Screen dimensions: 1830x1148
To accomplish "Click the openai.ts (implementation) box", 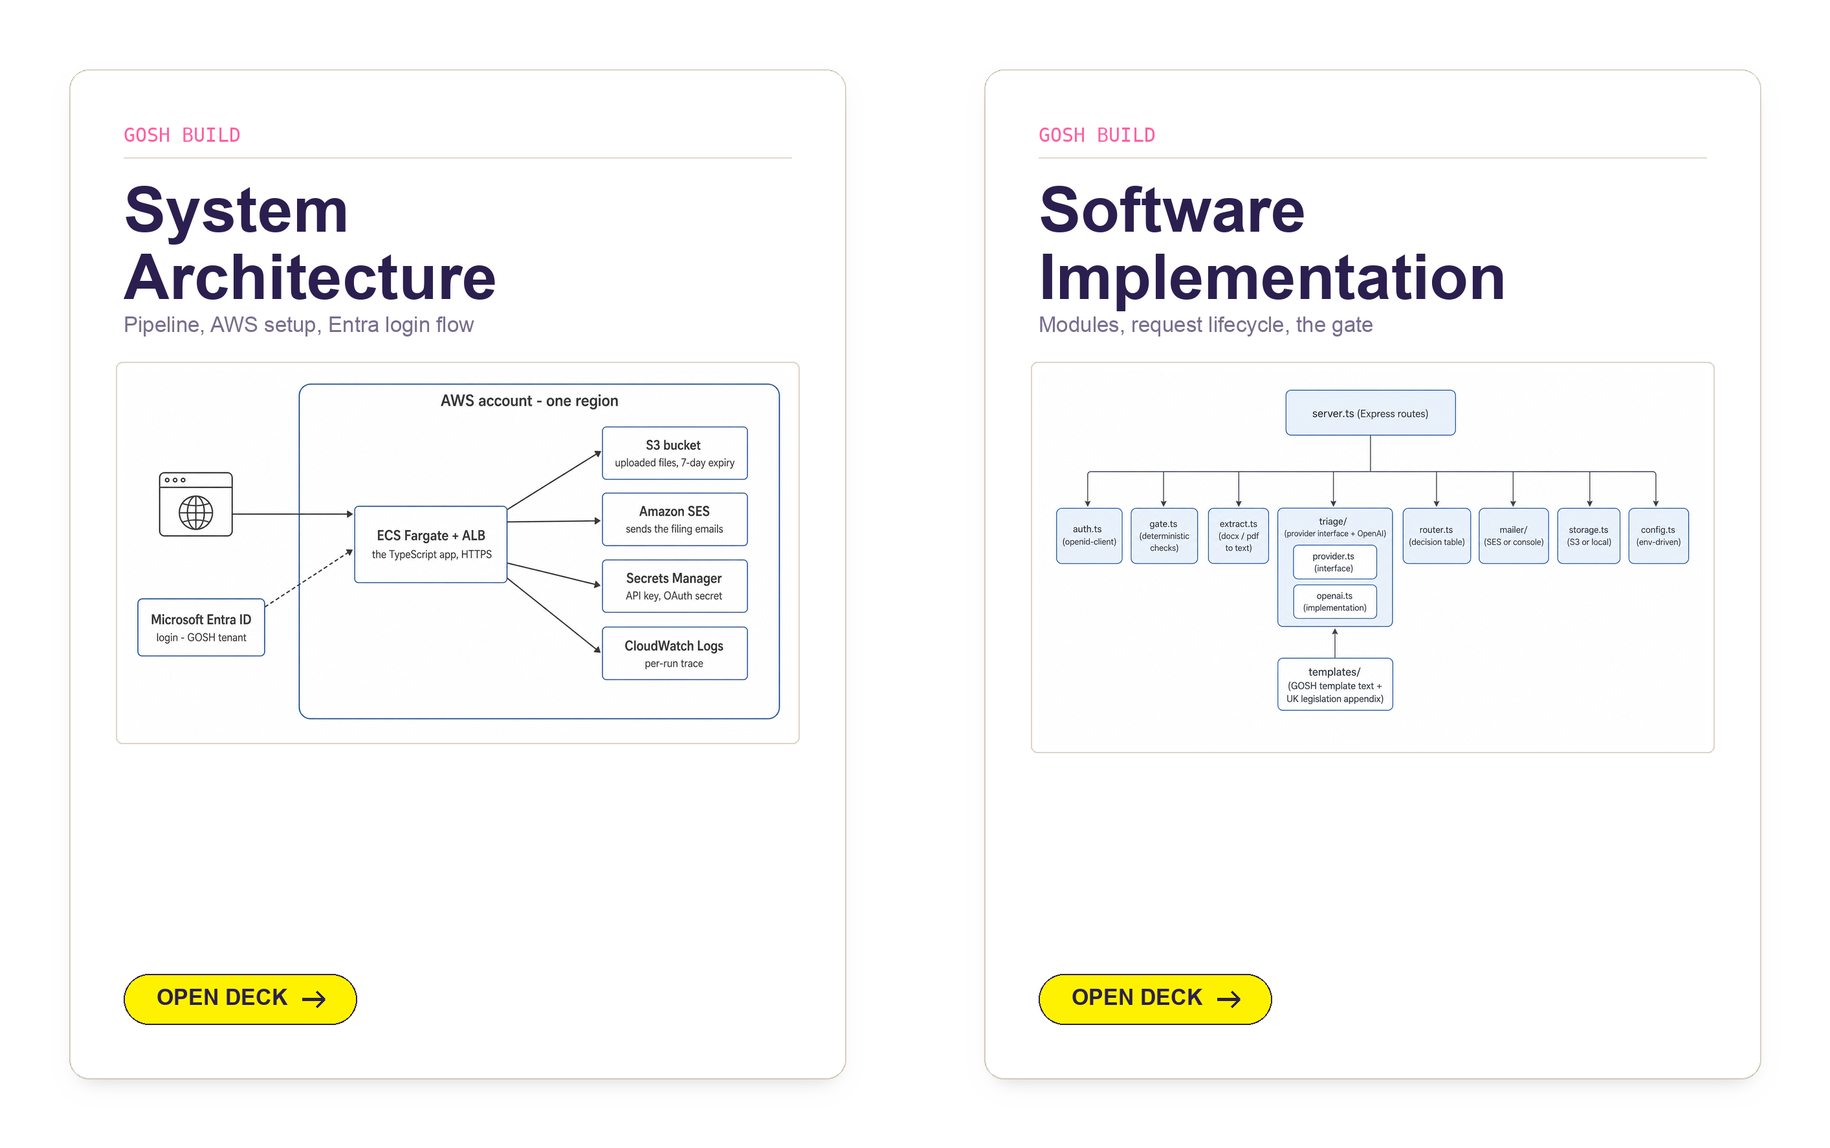I will click(x=1335, y=602).
